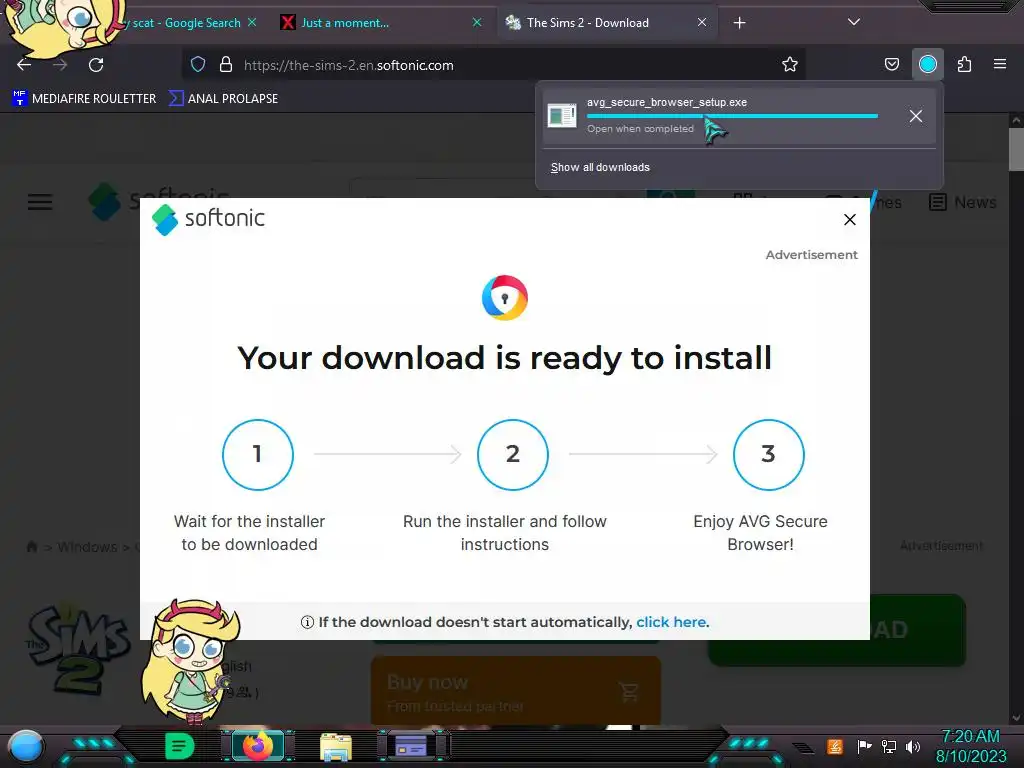Viewport: 1024px width, 768px height.
Task: Click the 'click here' download link
Action: (x=671, y=622)
